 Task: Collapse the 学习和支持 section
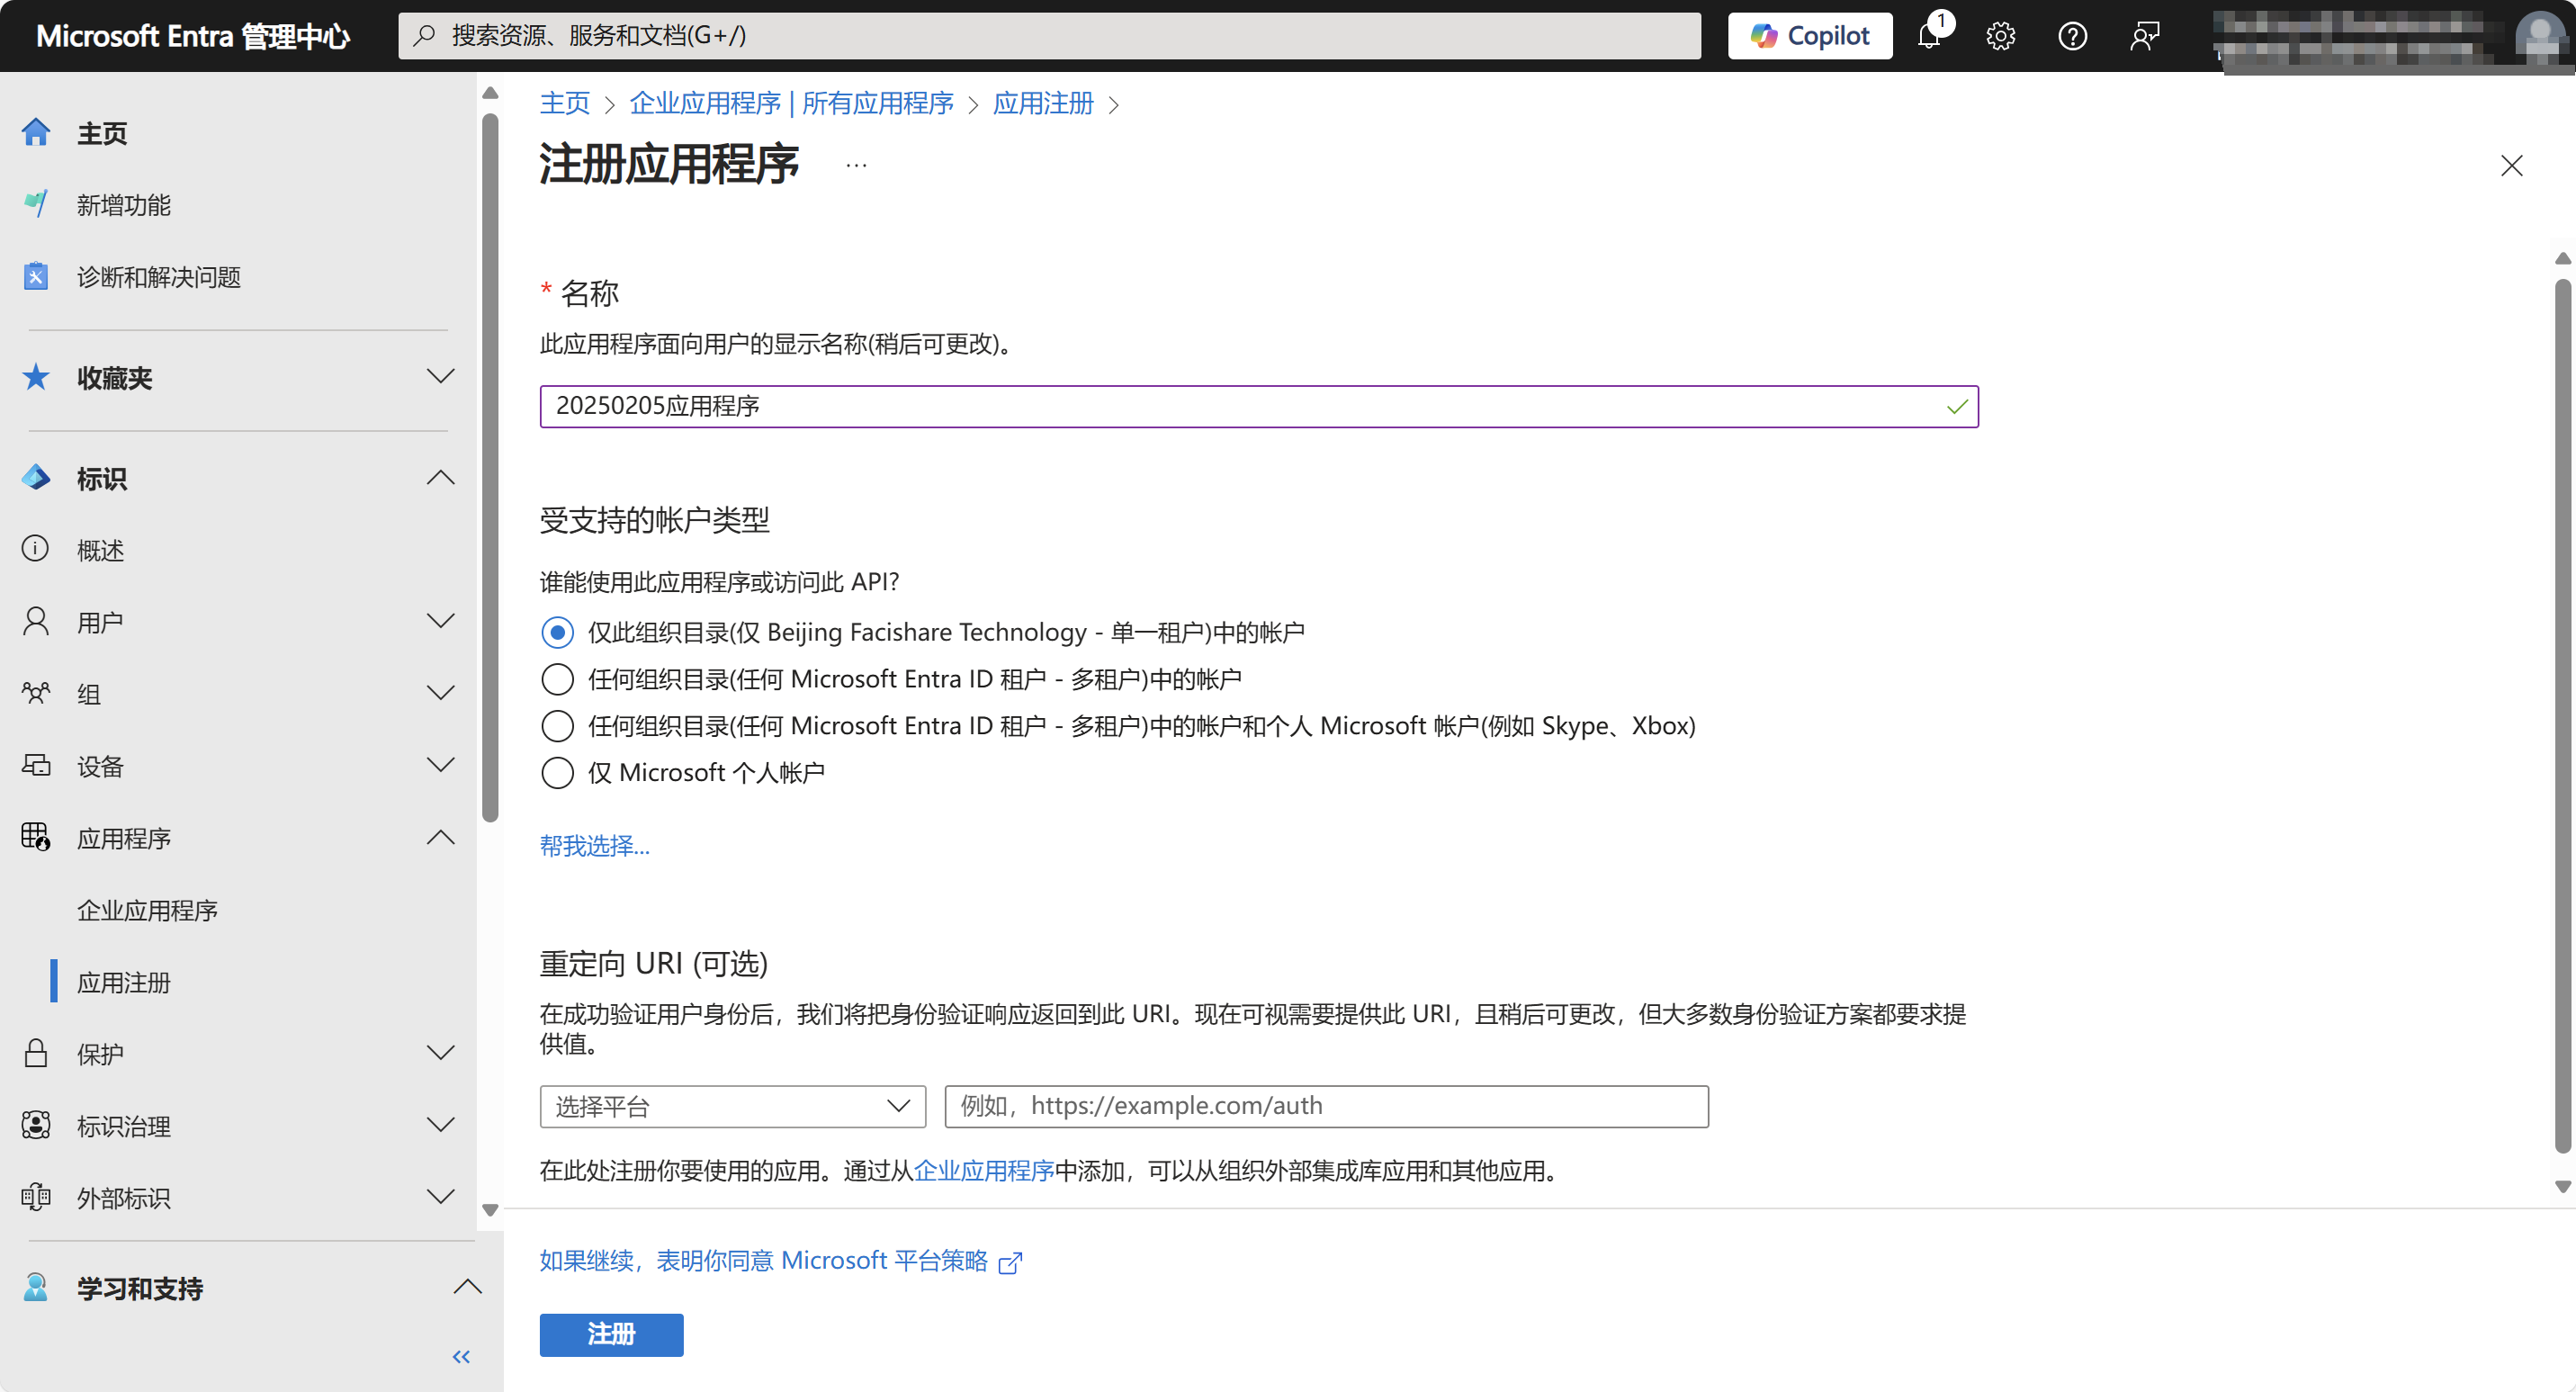(x=467, y=1287)
